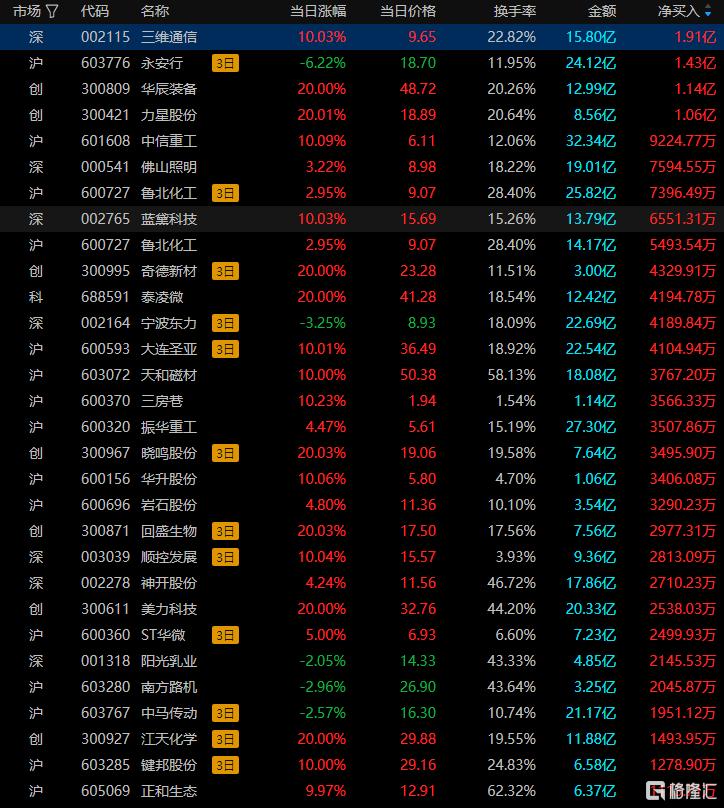Select stock name 南方路机
This screenshot has height=808, width=724.
click(x=169, y=687)
